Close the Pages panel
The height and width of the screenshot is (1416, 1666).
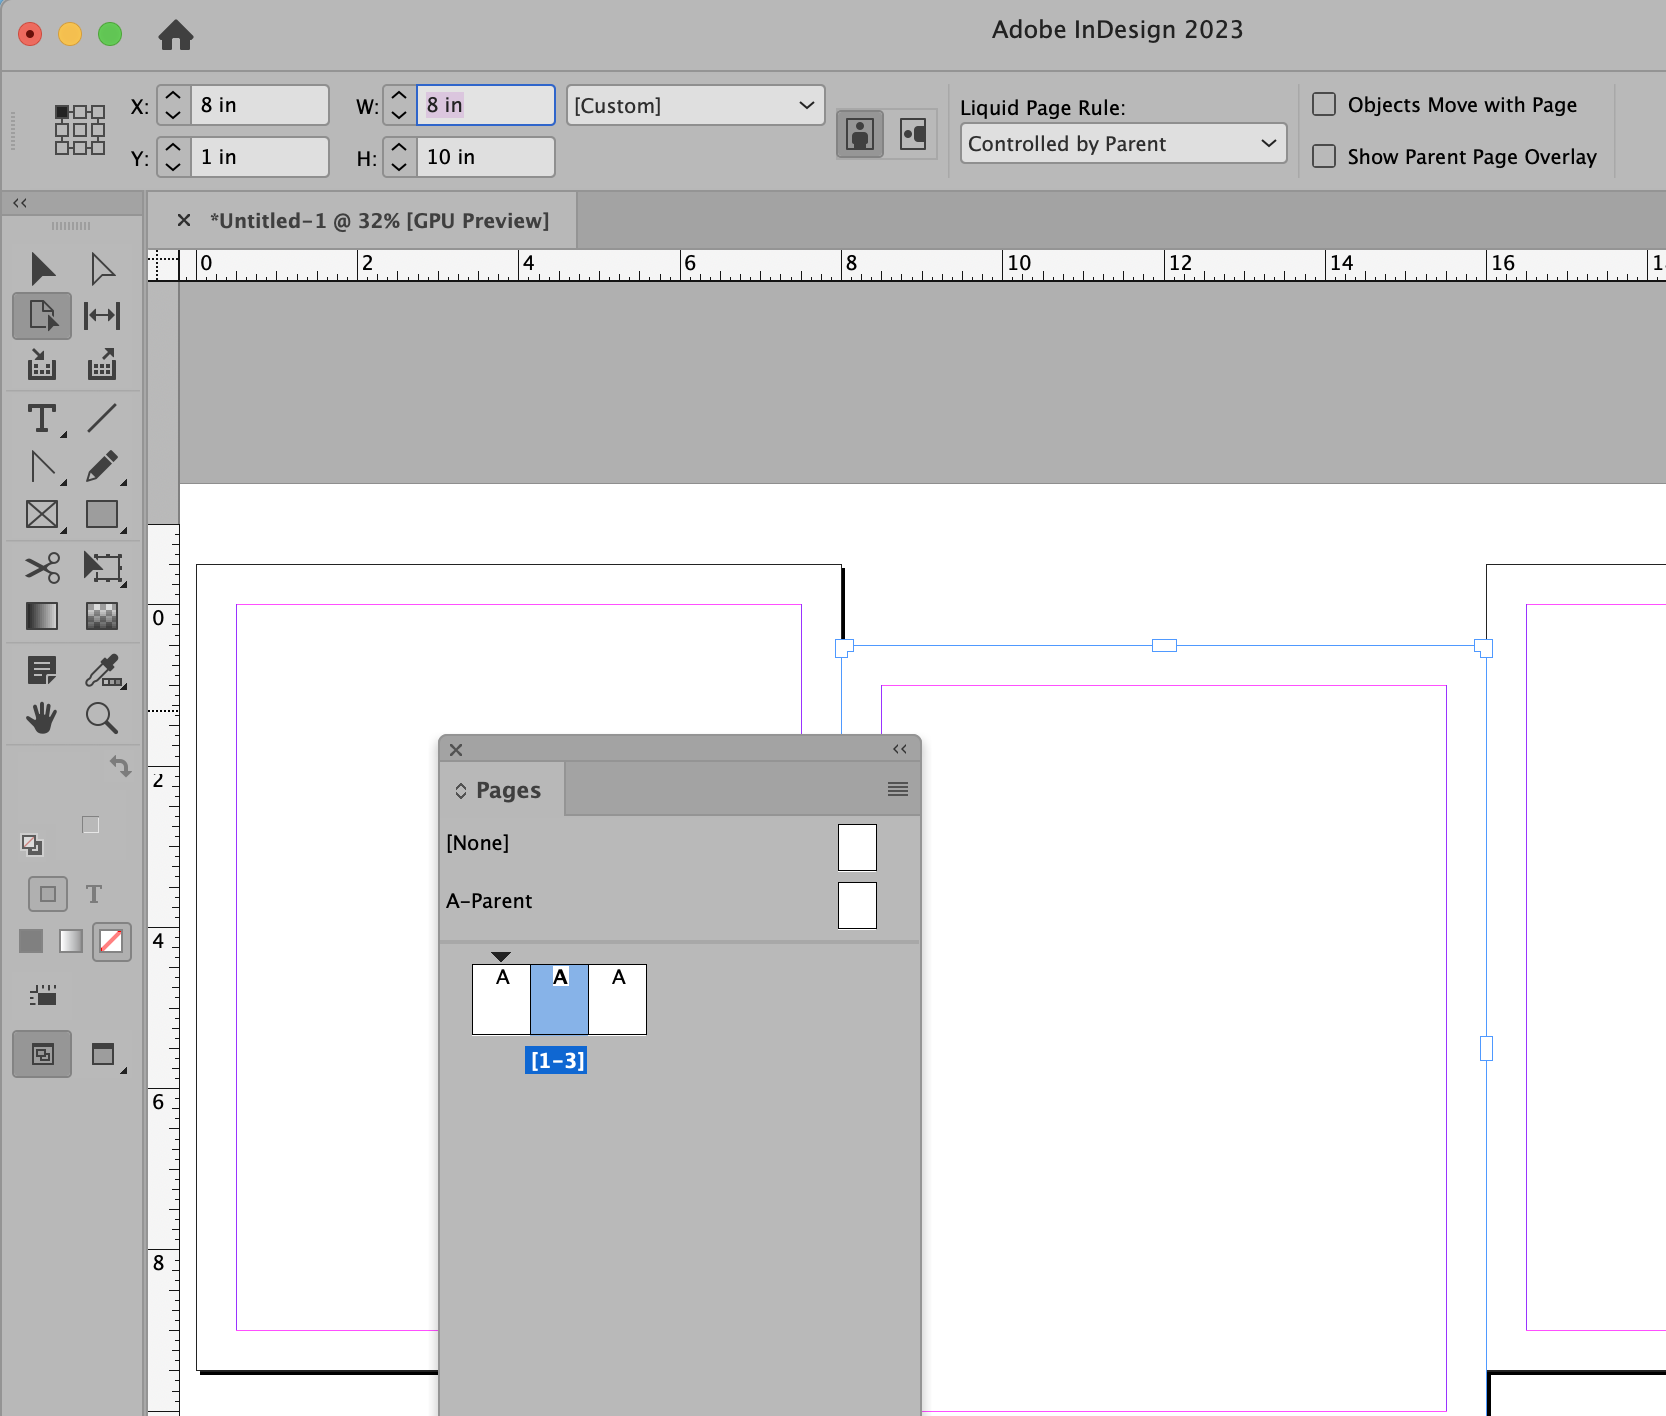pyautogui.click(x=456, y=749)
